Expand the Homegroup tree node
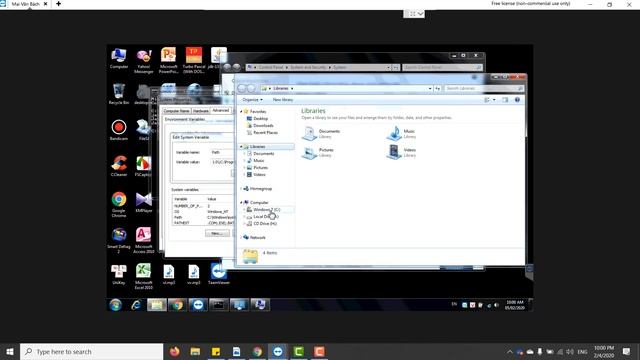 click(x=241, y=189)
